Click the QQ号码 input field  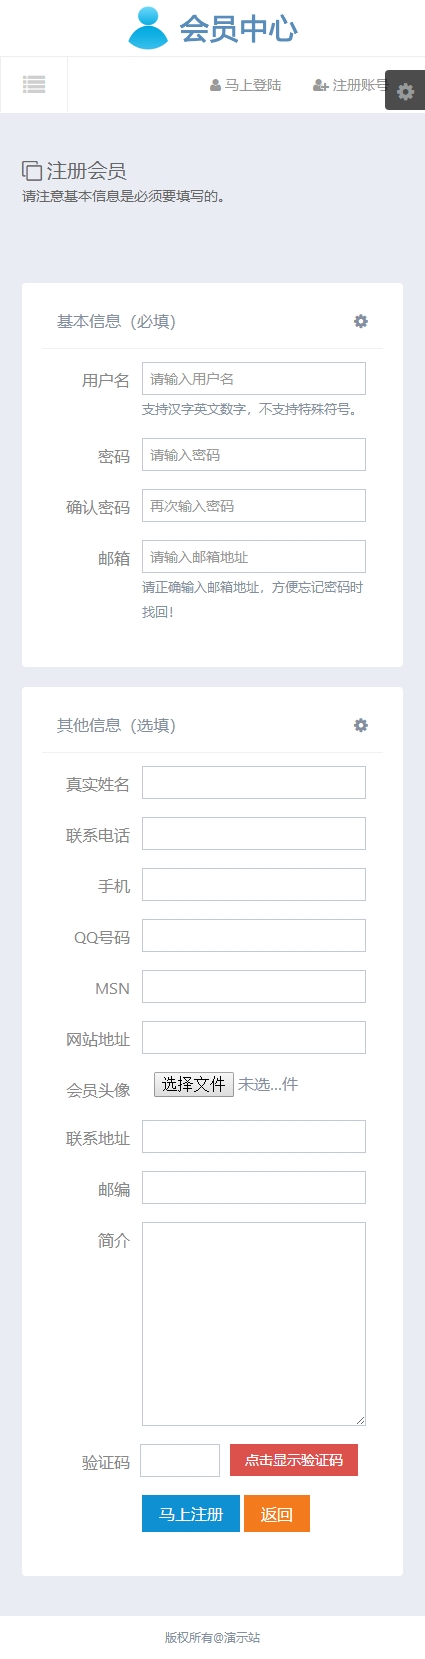coord(254,936)
